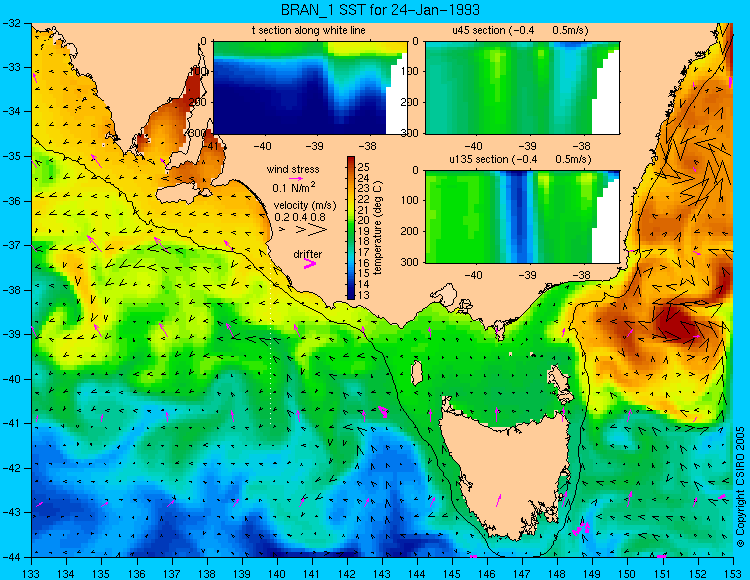The image size is (750, 580).
Task: Click the vertical temperature color bar
Action: tap(351, 228)
